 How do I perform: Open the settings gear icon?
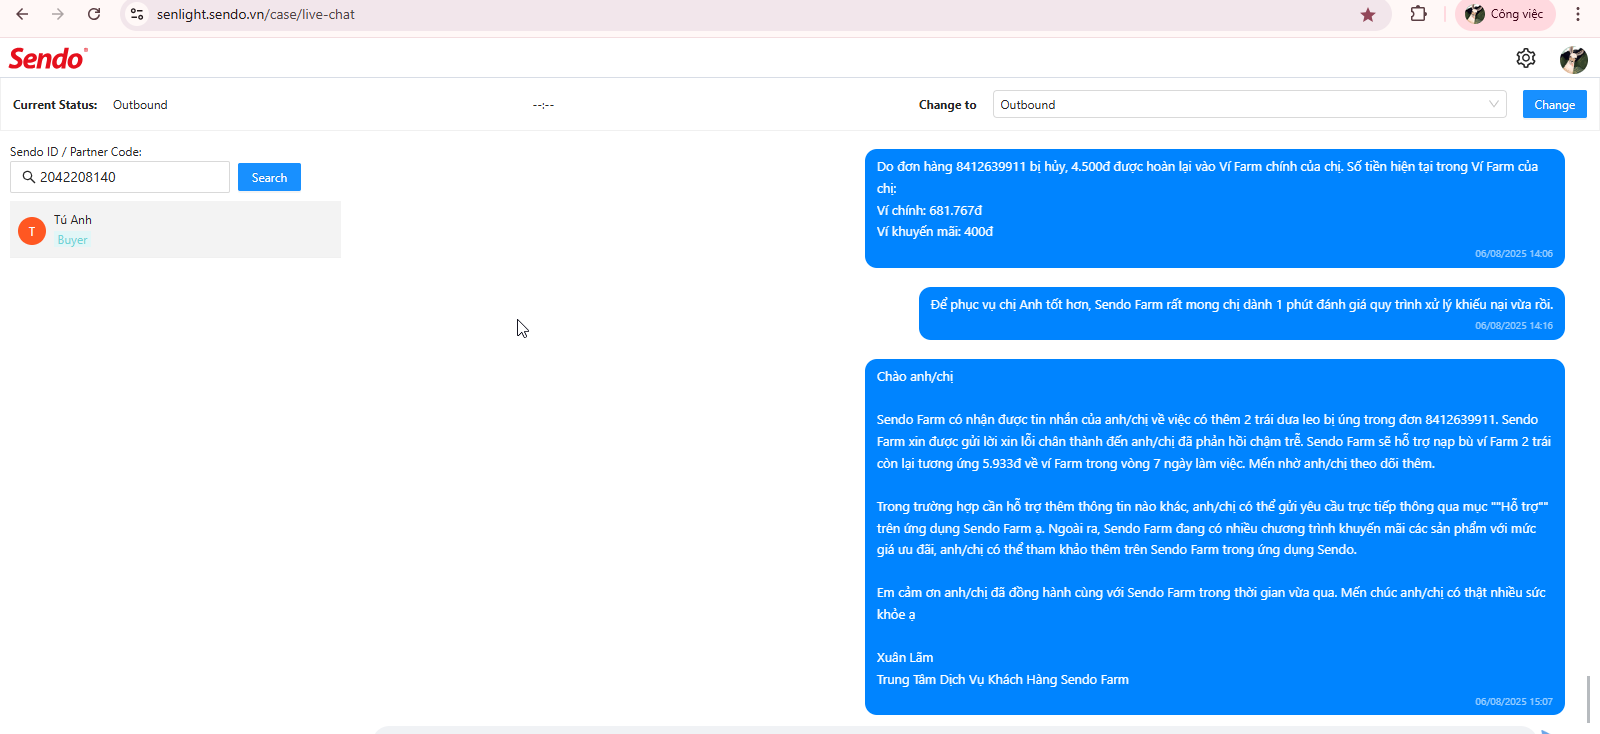[1526, 58]
